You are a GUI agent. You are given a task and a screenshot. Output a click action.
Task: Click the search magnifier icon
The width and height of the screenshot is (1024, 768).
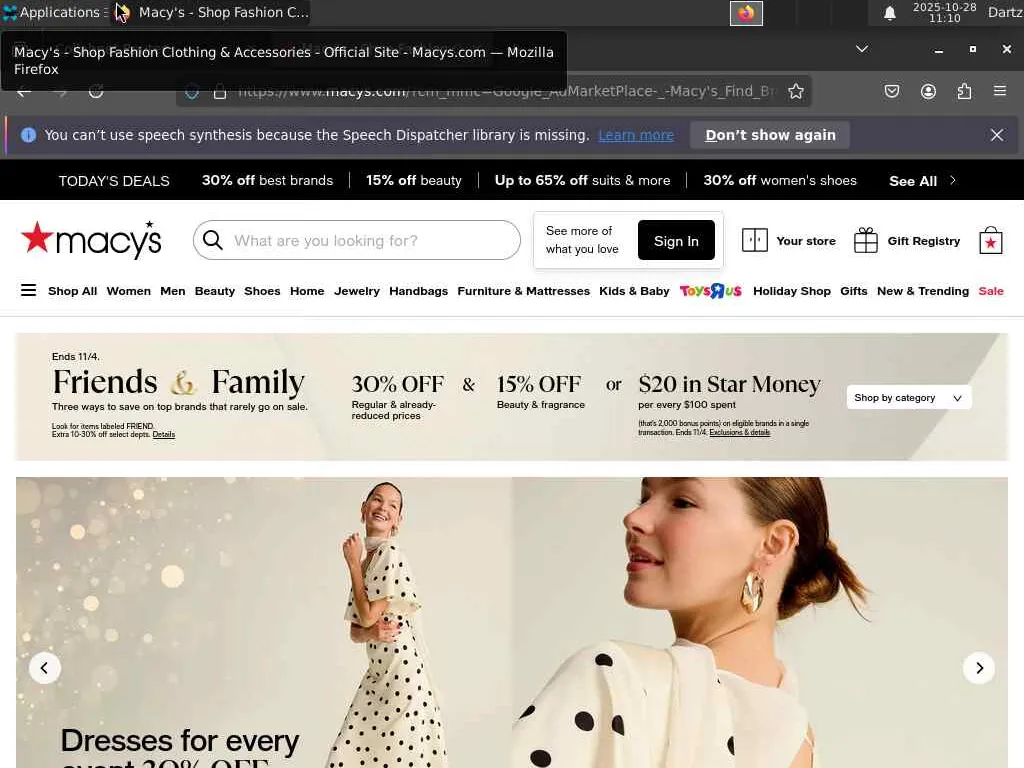(x=212, y=240)
